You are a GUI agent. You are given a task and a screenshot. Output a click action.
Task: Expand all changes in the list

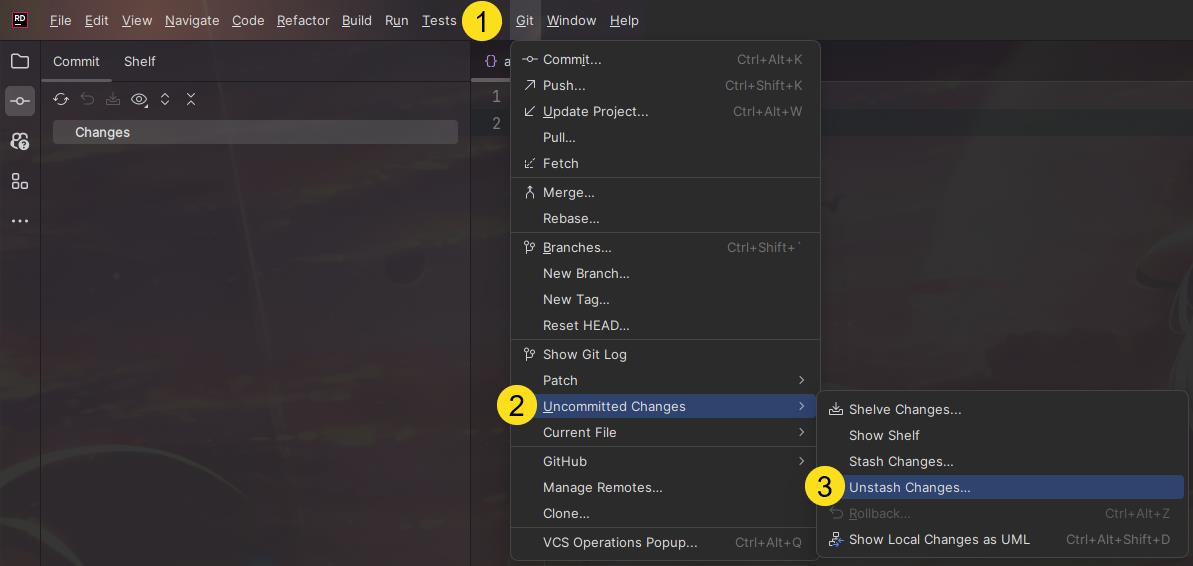165,99
